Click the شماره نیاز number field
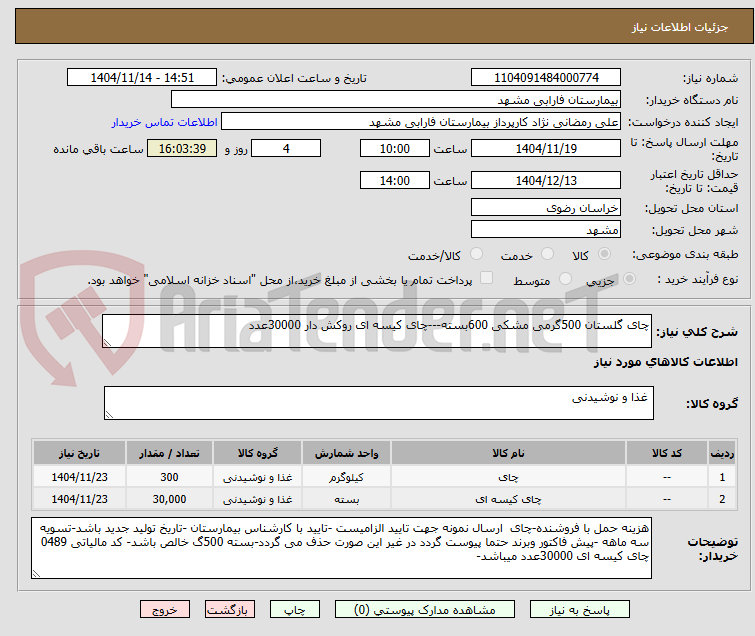Viewport: 755px width, 636px height. tap(546, 78)
